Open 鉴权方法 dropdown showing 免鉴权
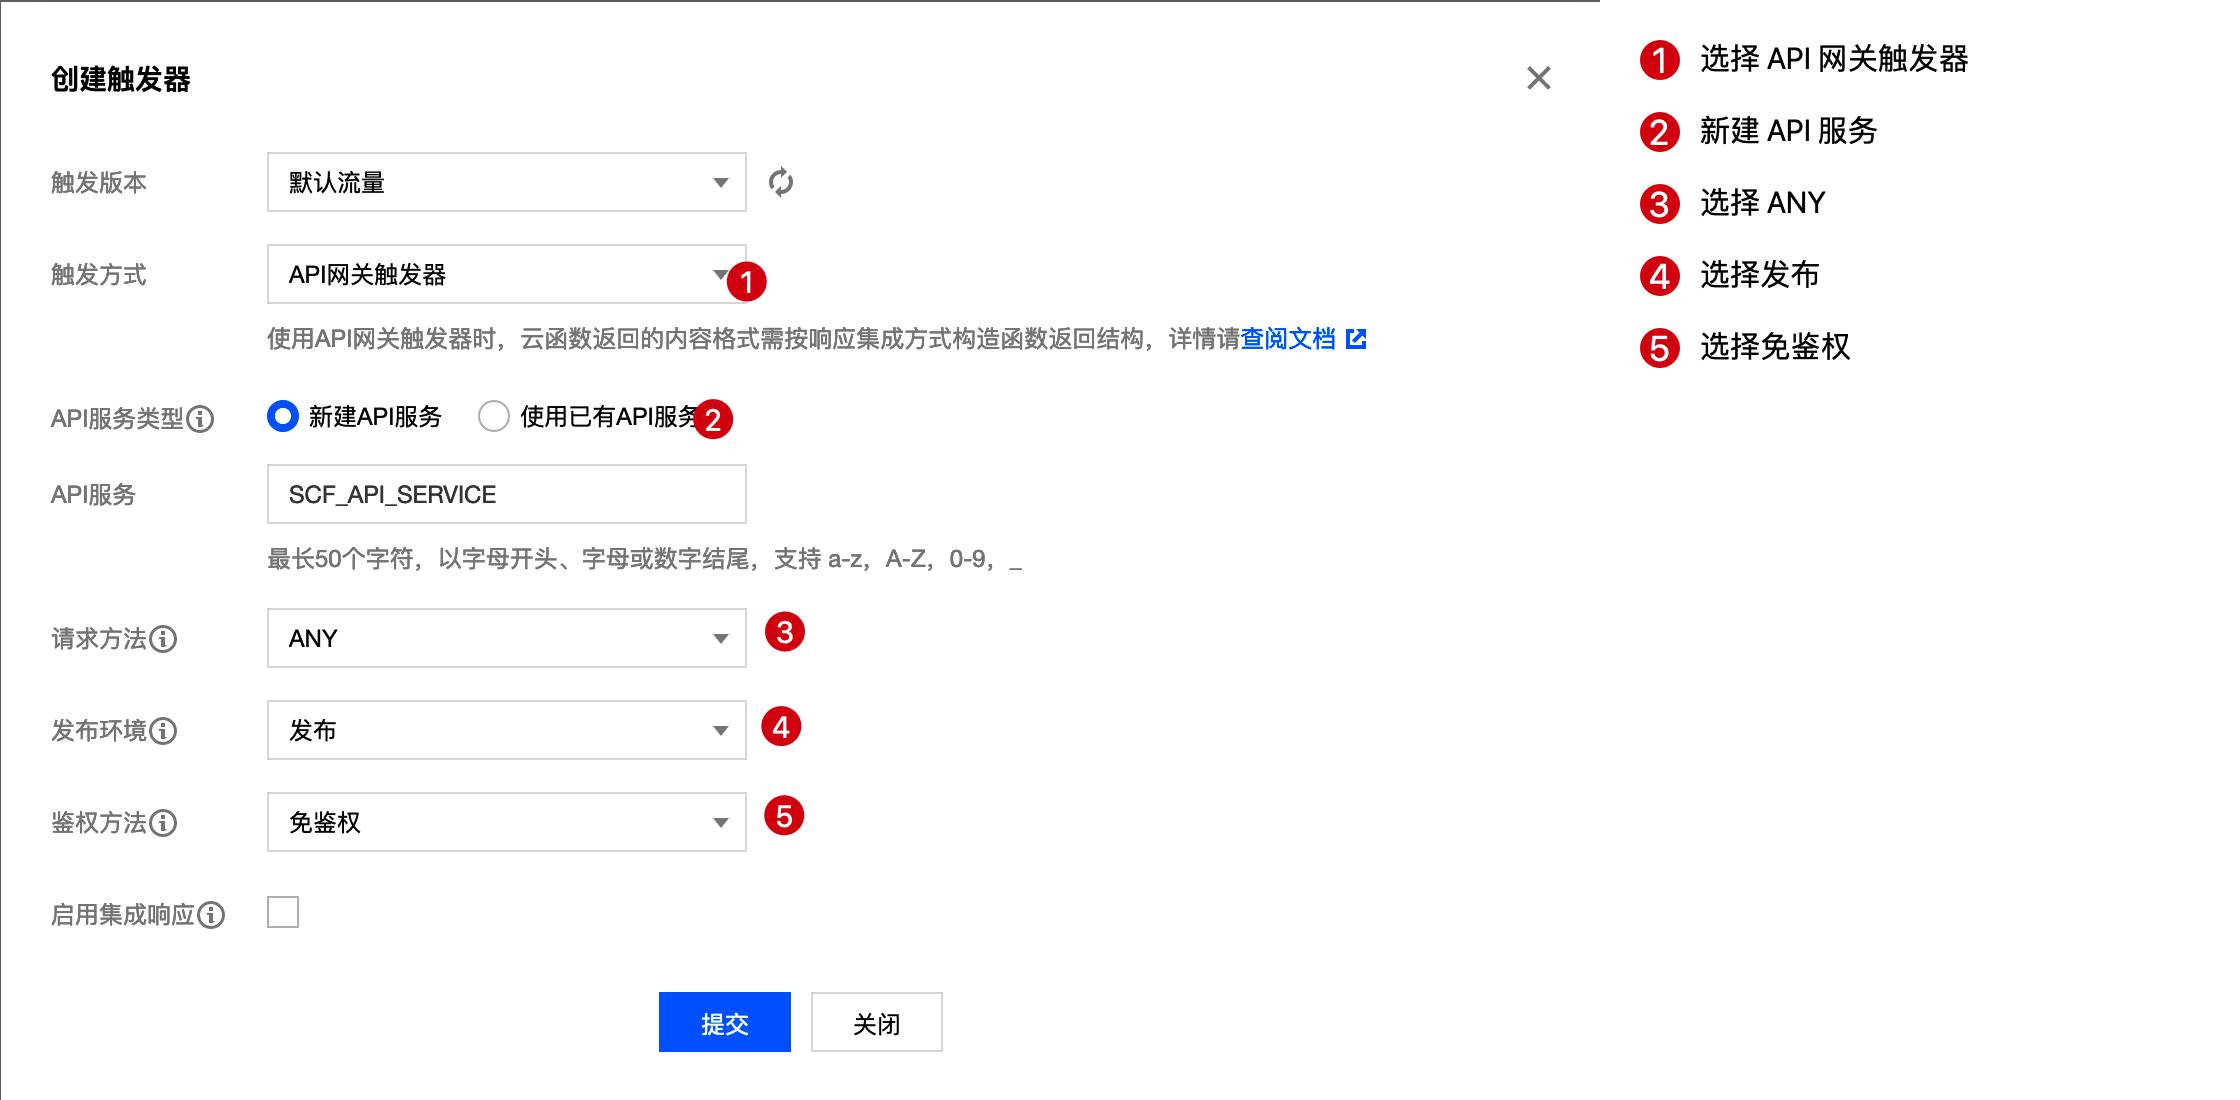This screenshot has width=2240, height=1100. pos(507,822)
